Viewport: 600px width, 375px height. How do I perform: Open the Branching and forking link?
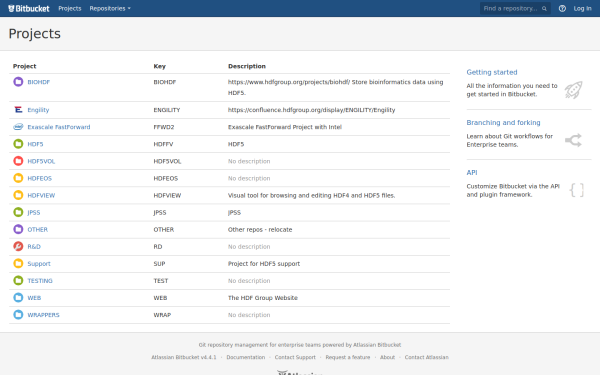pyautogui.click(x=503, y=122)
